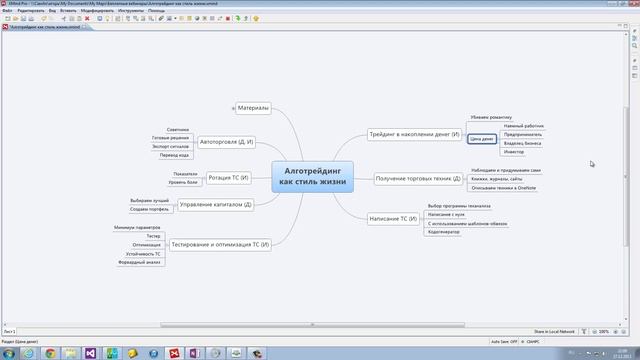This screenshot has width=640, height=360.
Task: Open the Инструменты menu
Action: pos(131,11)
